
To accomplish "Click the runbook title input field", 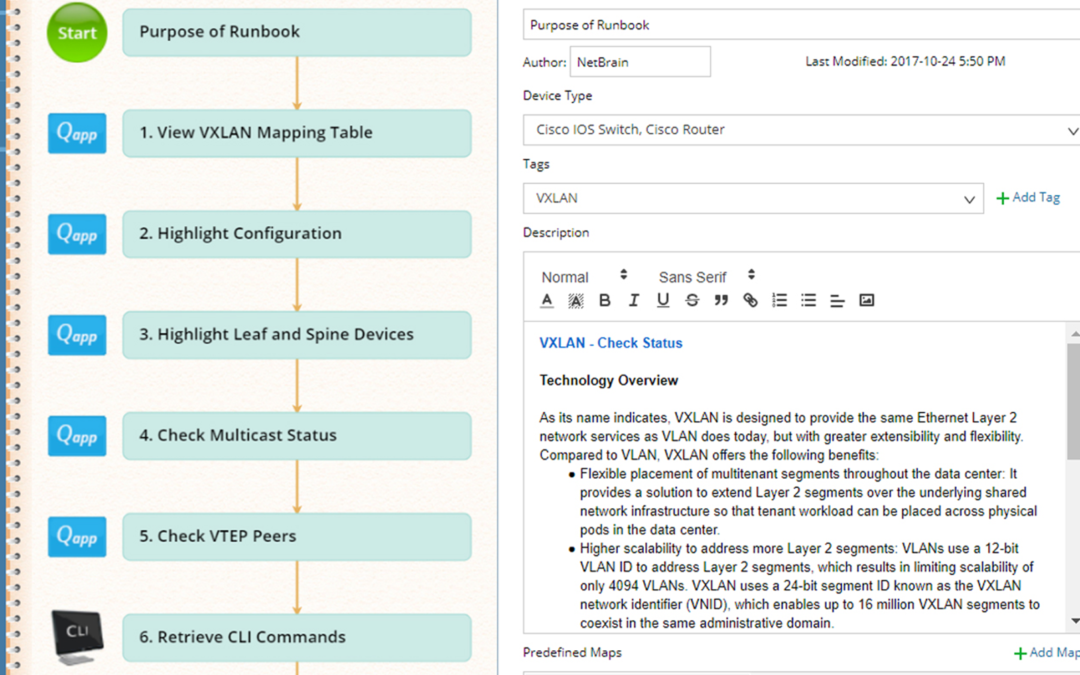I will (x=801, y=25).
